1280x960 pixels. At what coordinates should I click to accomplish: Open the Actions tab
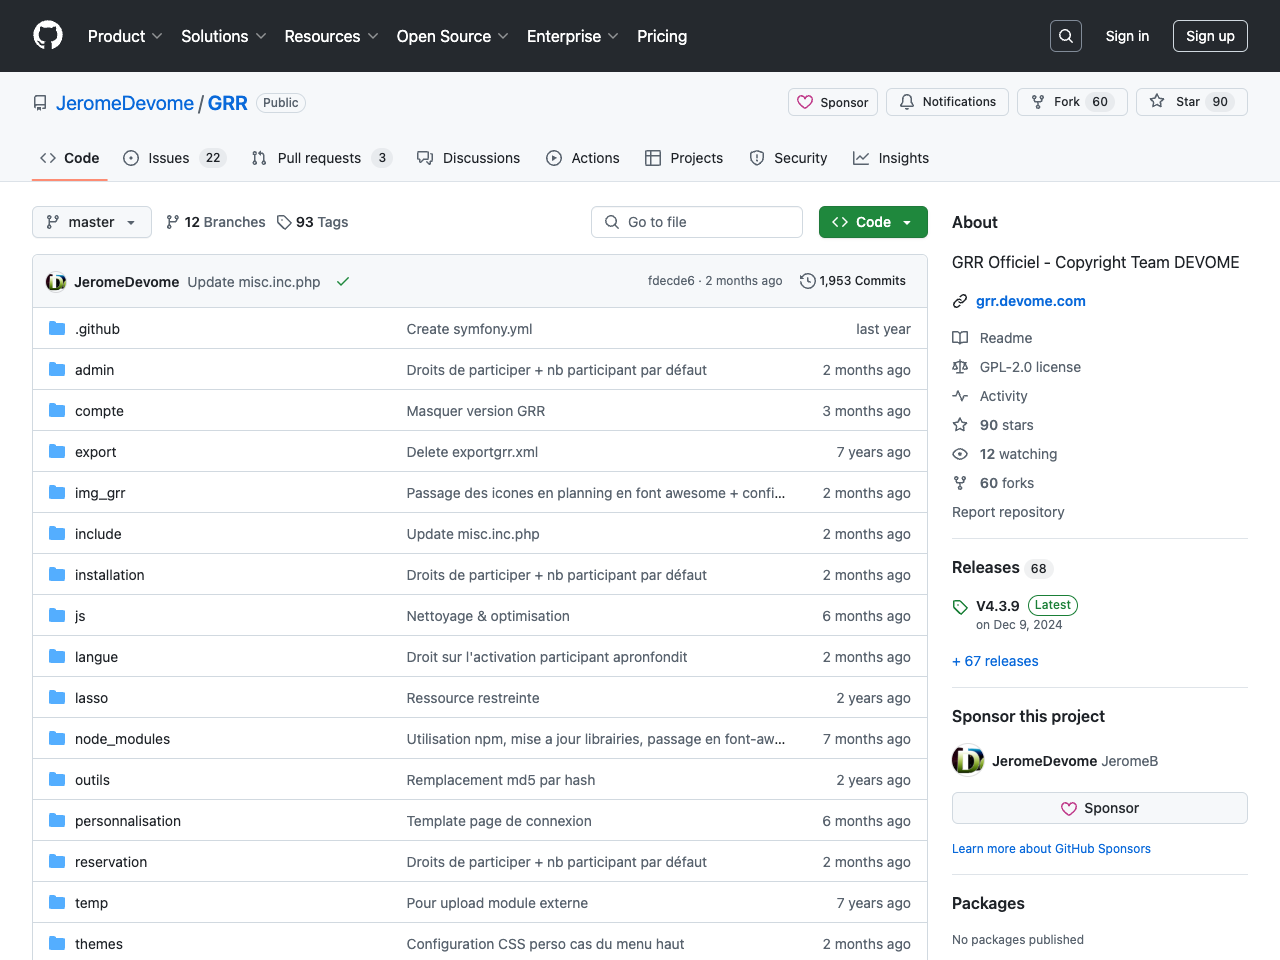583,158
